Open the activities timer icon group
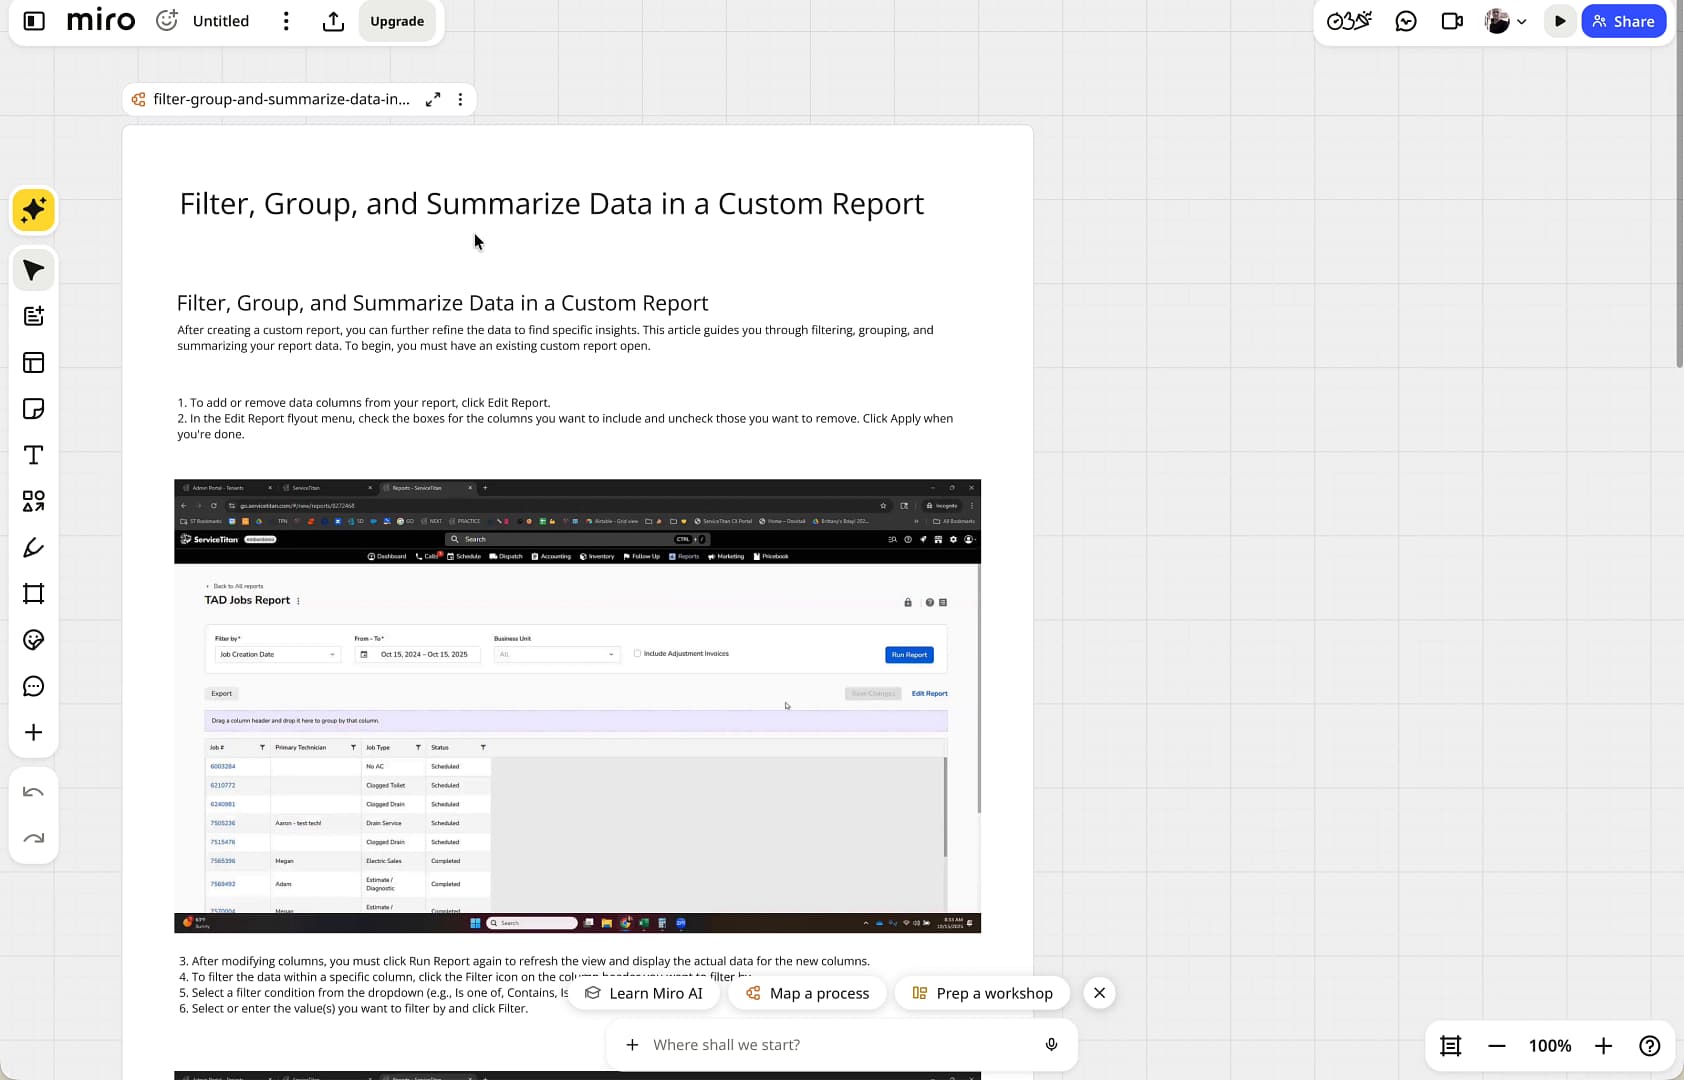The height and width of the screenshot is (1080, 1684). (x=1349, y=21)
